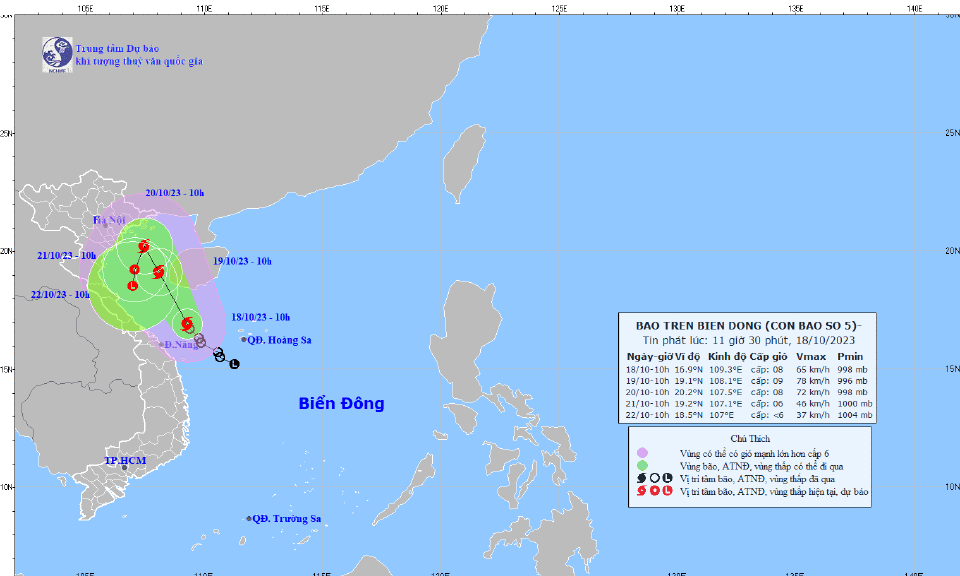This screenshot has height=576, width=960.
Task: Click the red L low-pressure marker for 22/10
Action: 133,286
